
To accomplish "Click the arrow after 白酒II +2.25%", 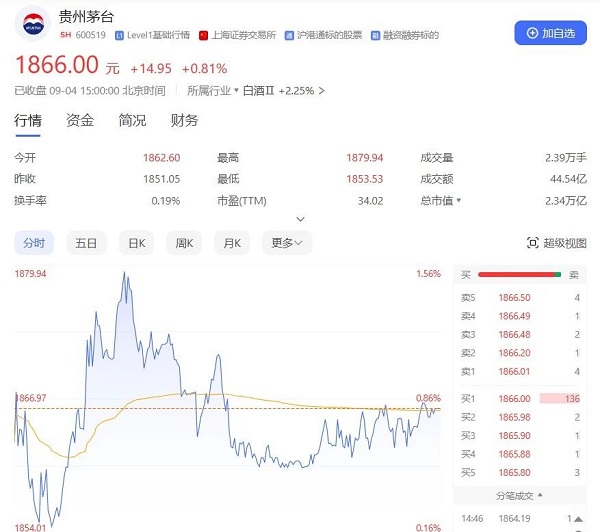I will pyautogui.click(x=322, y=91).
